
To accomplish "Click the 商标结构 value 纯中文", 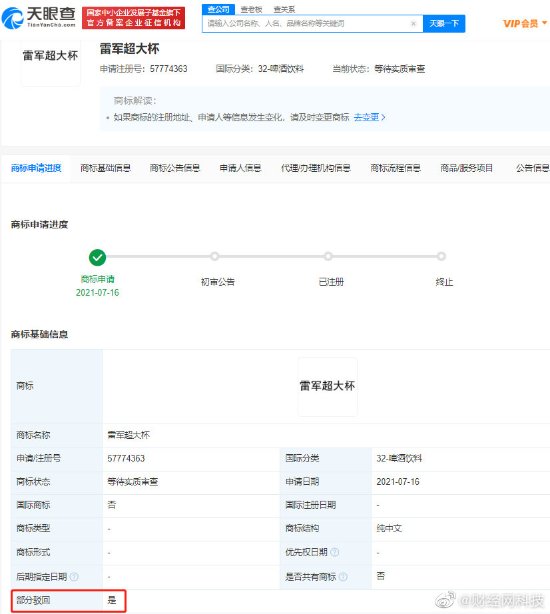I will click(x=389, y=528).
